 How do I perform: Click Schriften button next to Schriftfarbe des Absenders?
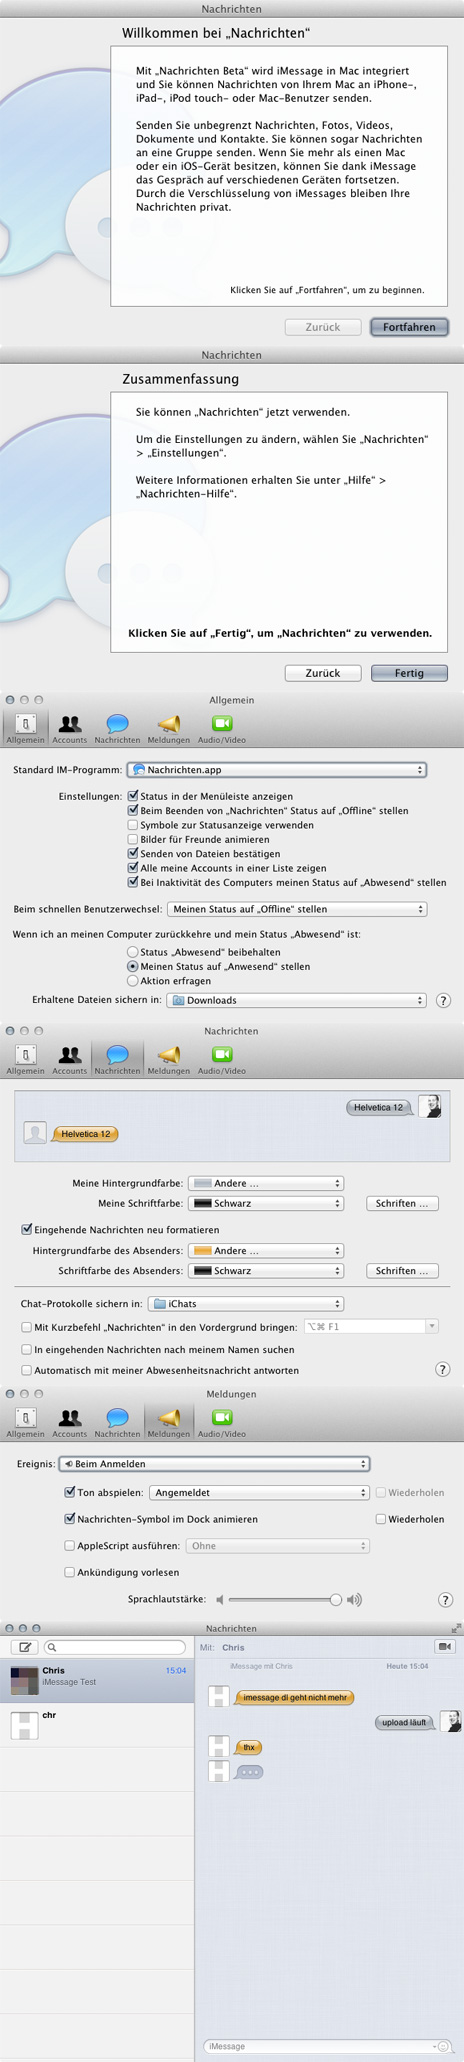401,1270
